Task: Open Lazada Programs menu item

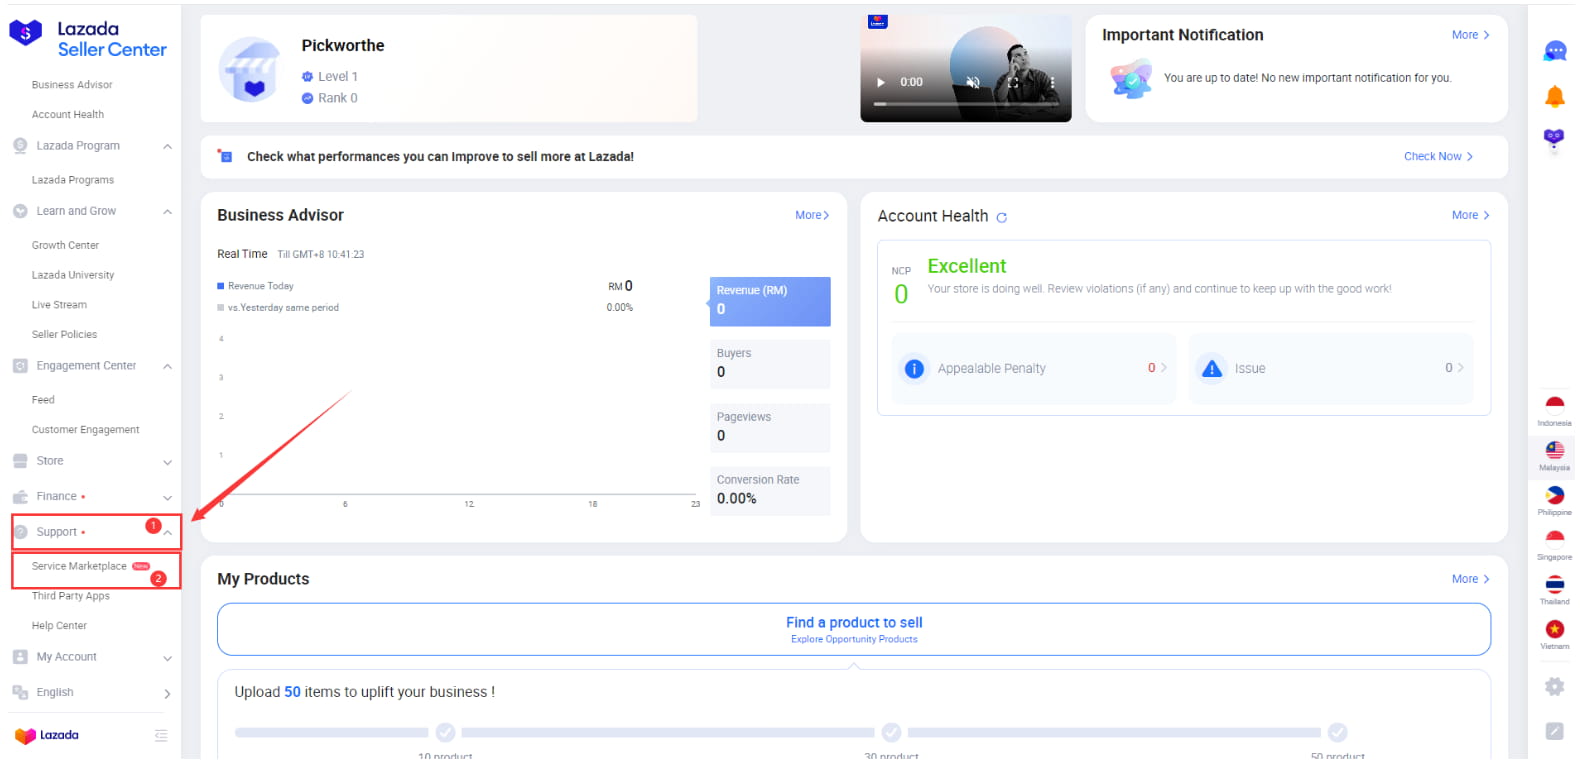Action: (73, 180)
